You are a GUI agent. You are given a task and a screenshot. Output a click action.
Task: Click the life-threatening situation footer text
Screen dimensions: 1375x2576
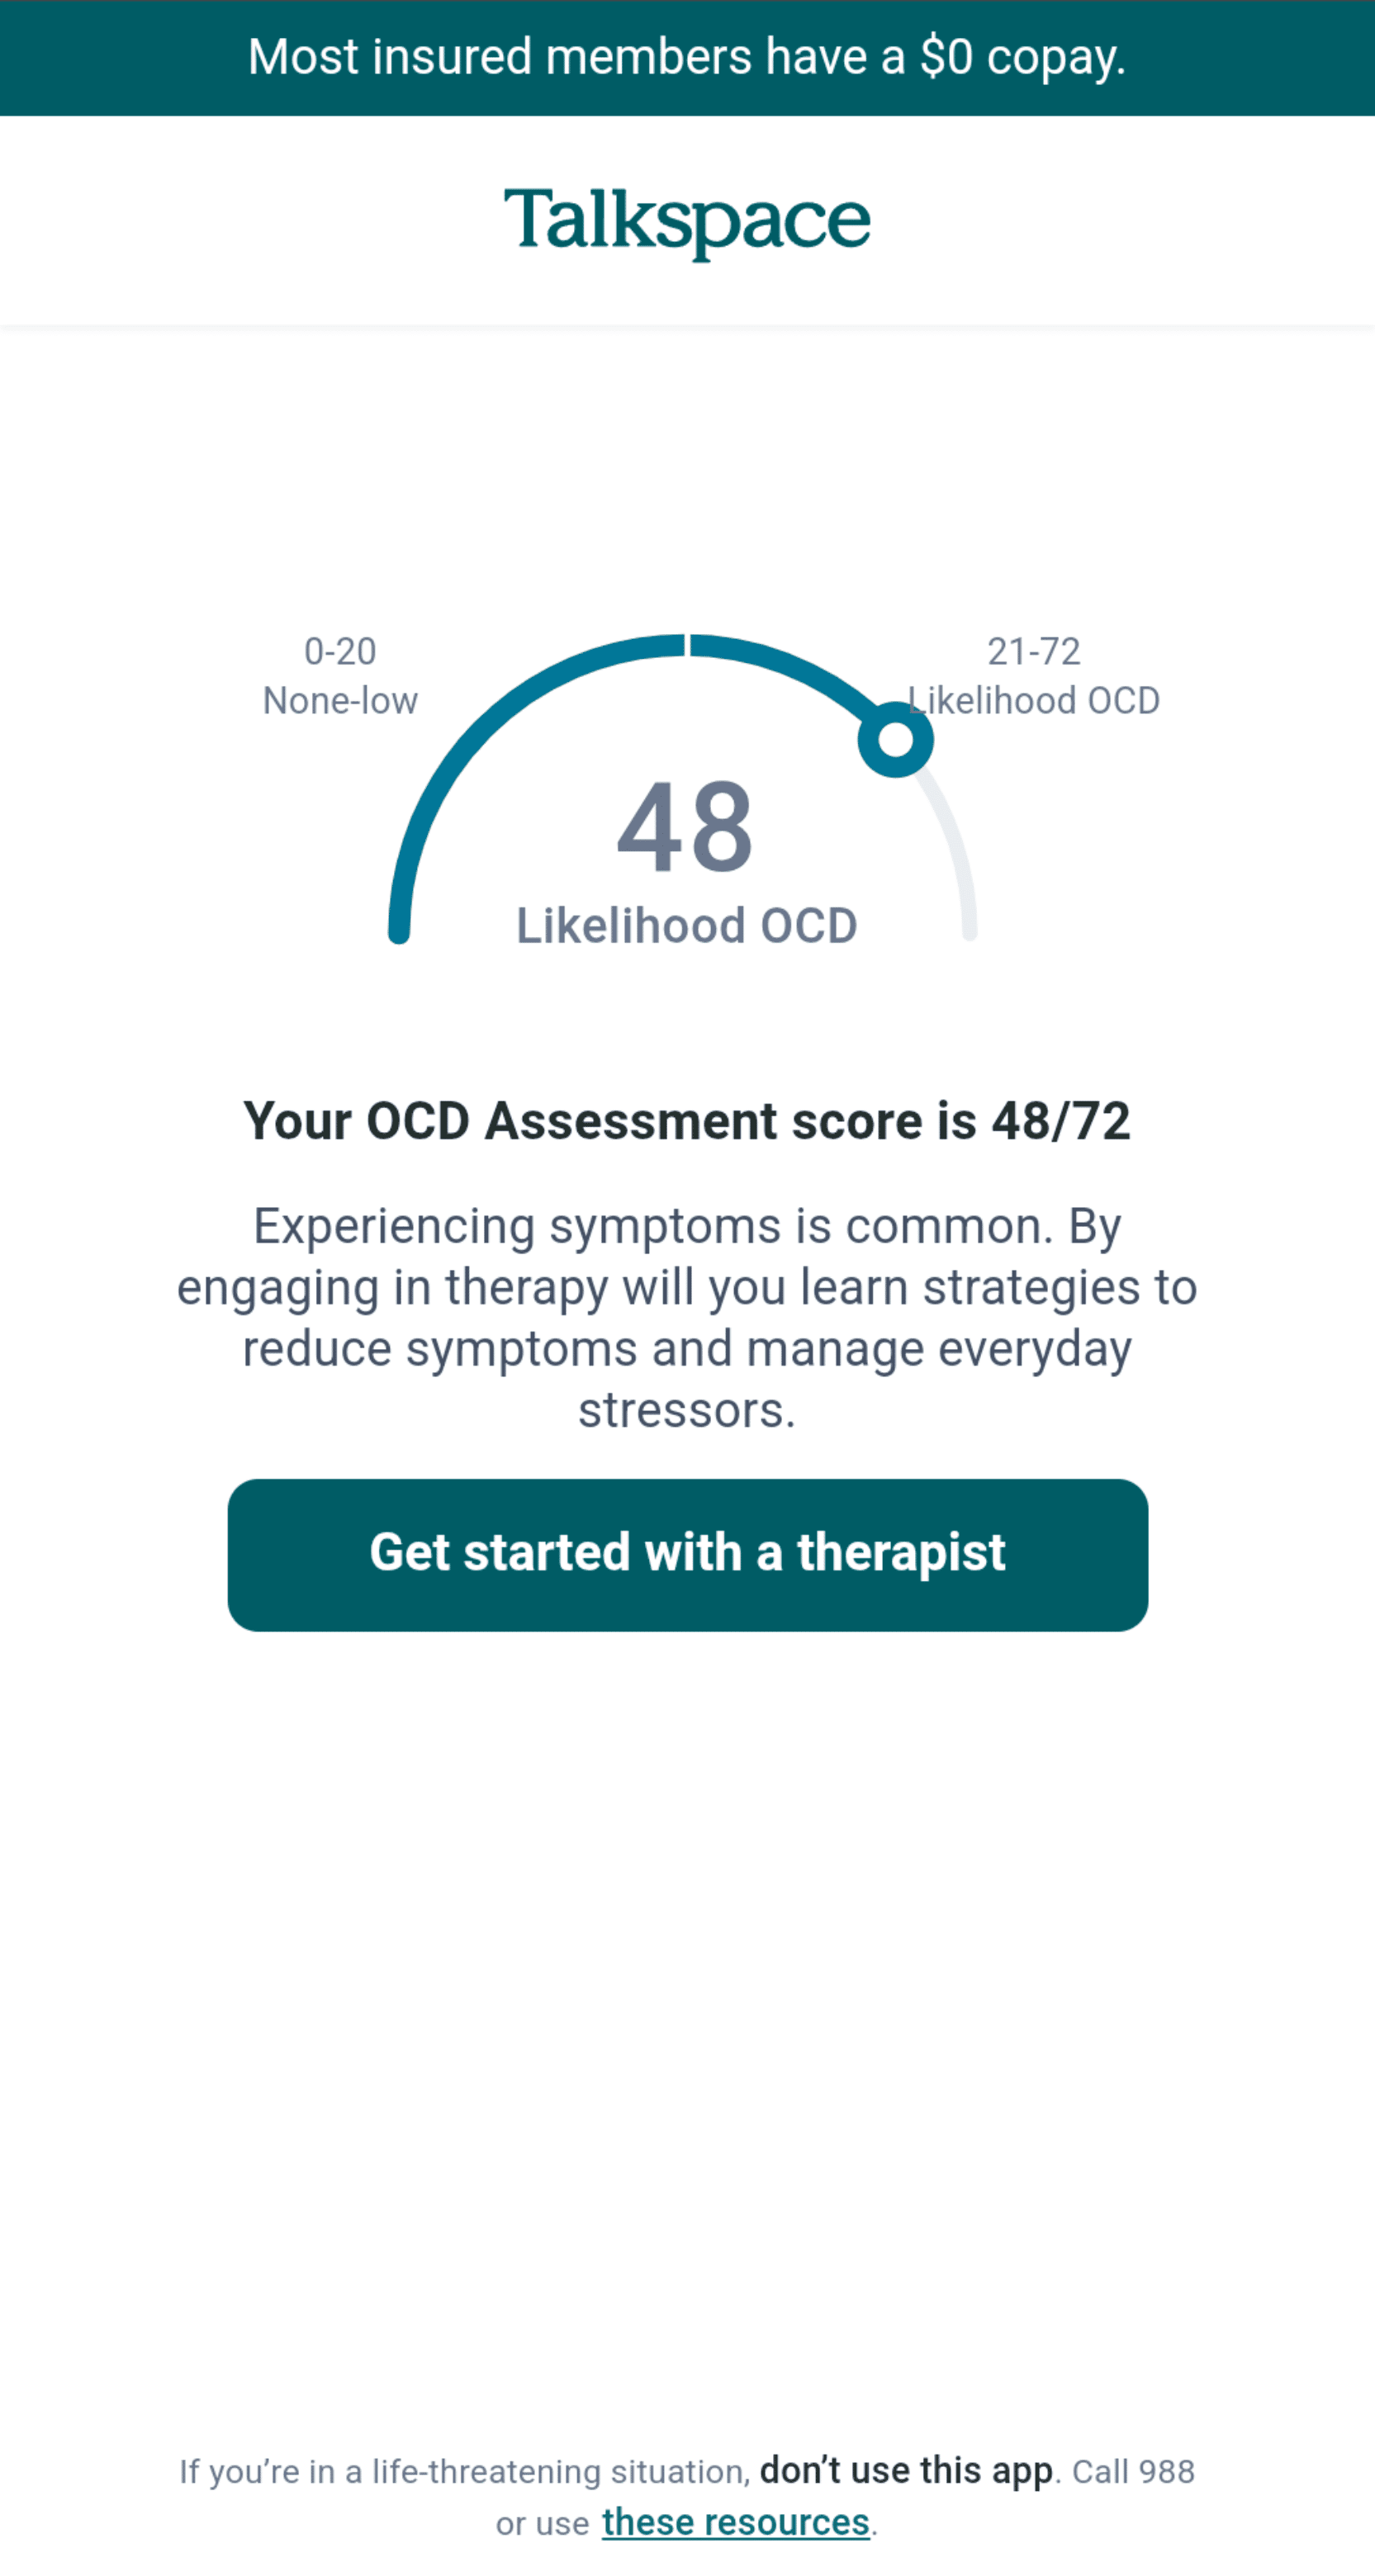pyautogui.click(x=464, y=2471)
